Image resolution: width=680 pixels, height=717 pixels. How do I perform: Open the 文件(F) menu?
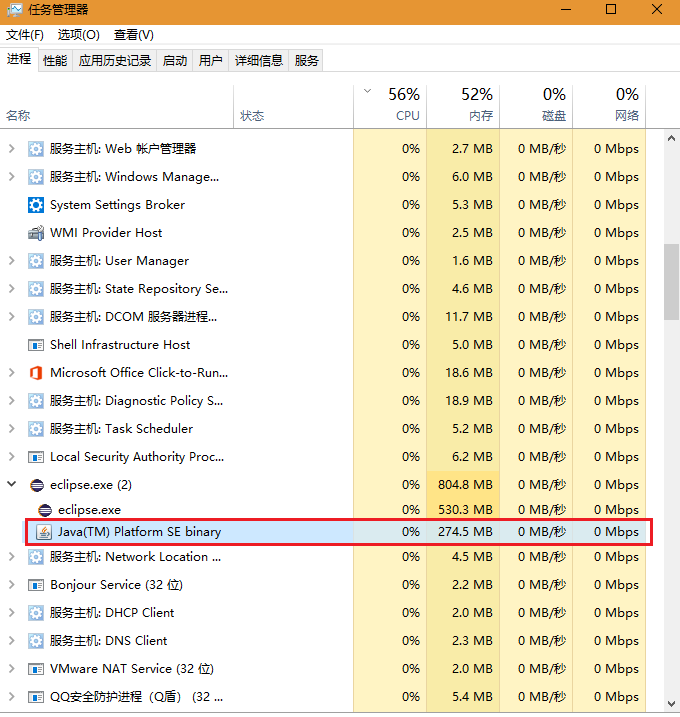[x=25, y=35]
